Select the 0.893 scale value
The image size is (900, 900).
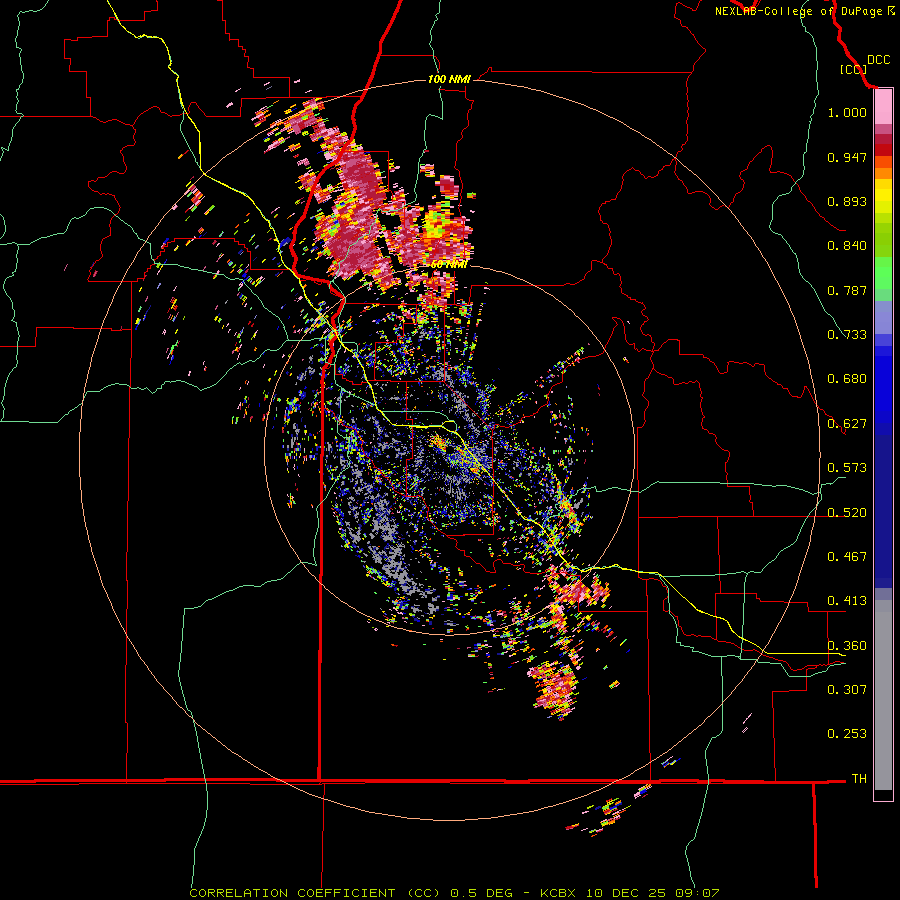[847, 201]
